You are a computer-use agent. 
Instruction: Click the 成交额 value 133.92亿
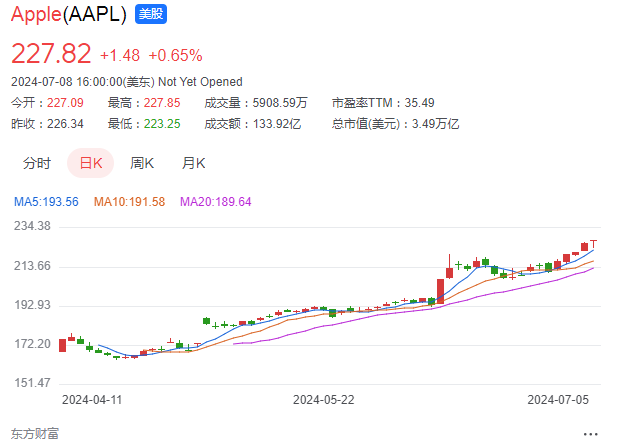(x=277, y=124)
